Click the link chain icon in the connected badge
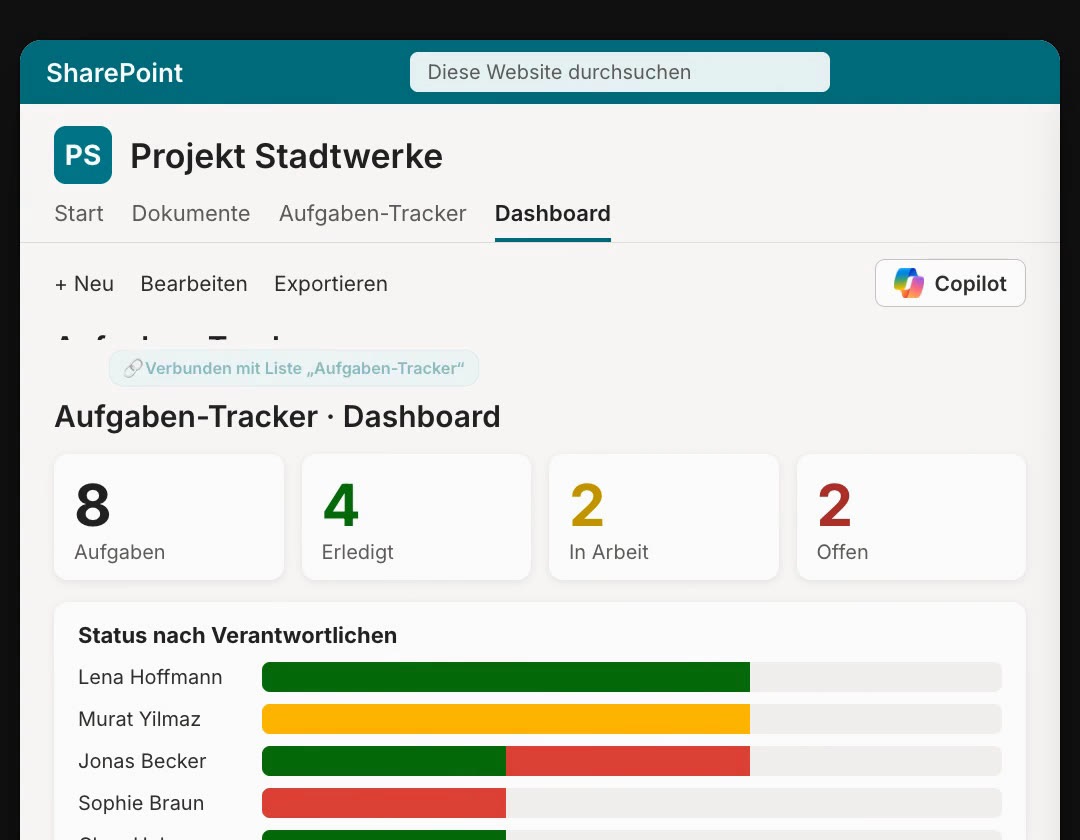 [x=133, y=368]
